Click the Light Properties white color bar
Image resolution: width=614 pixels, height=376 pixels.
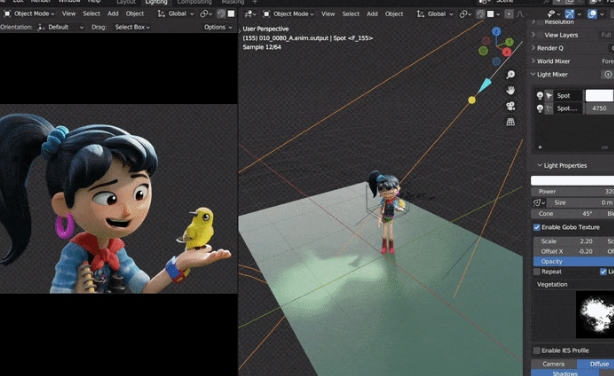572,181
